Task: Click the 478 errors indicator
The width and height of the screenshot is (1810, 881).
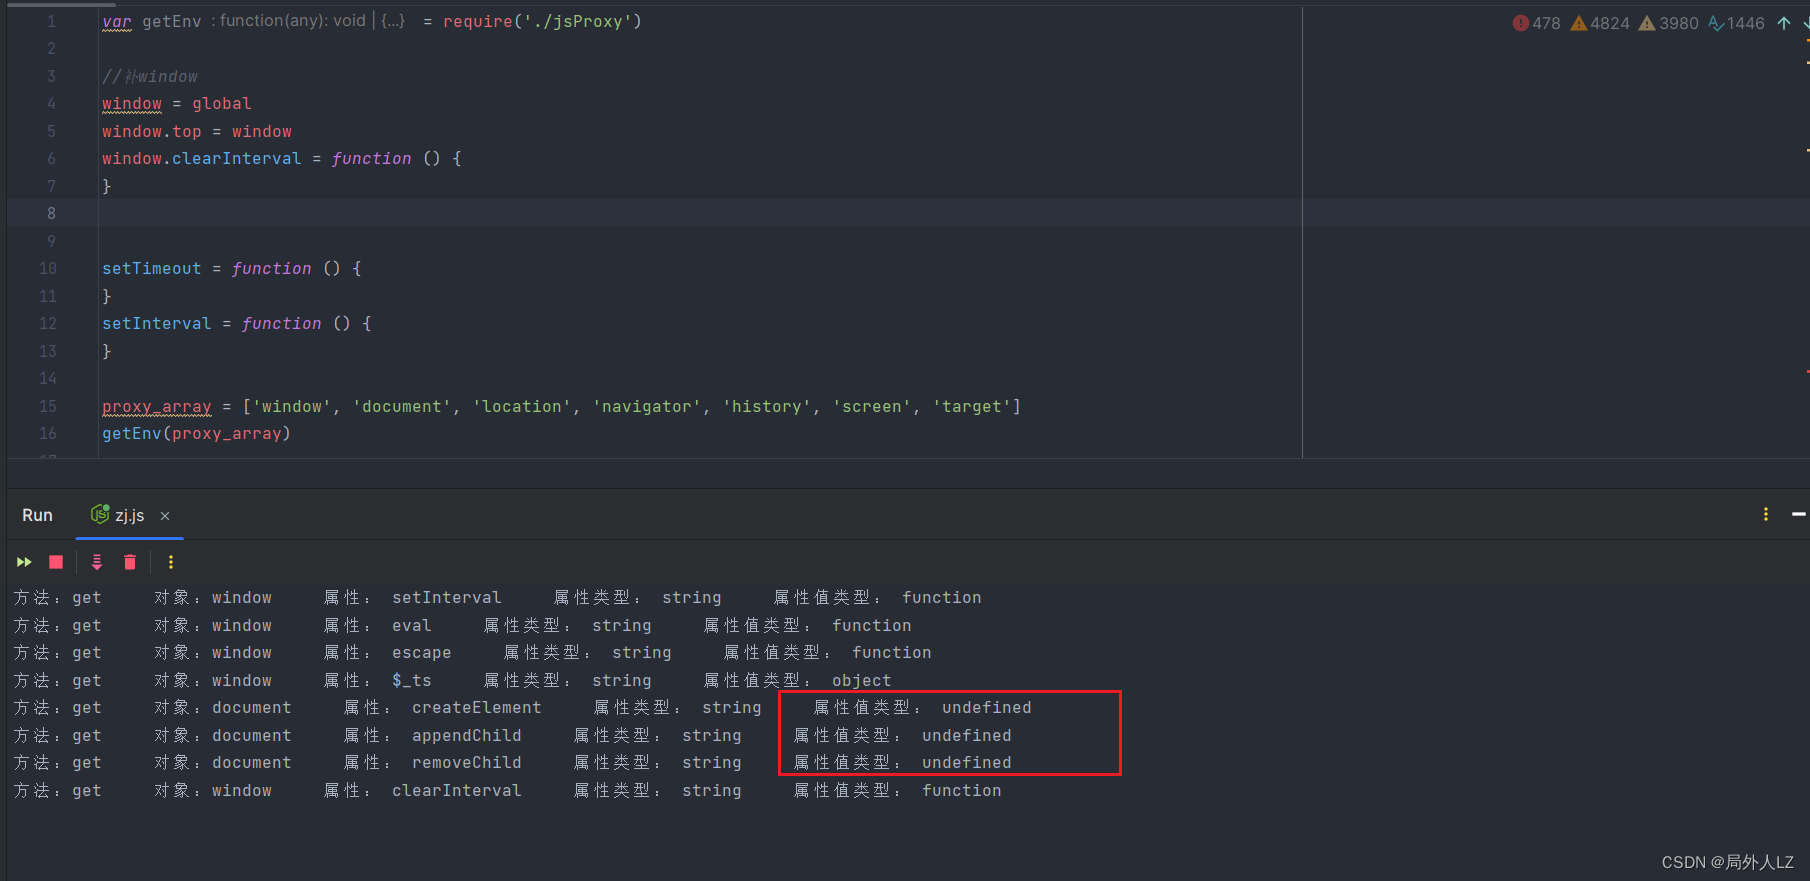Action: pyautogui.click(x=1536, y=23)
